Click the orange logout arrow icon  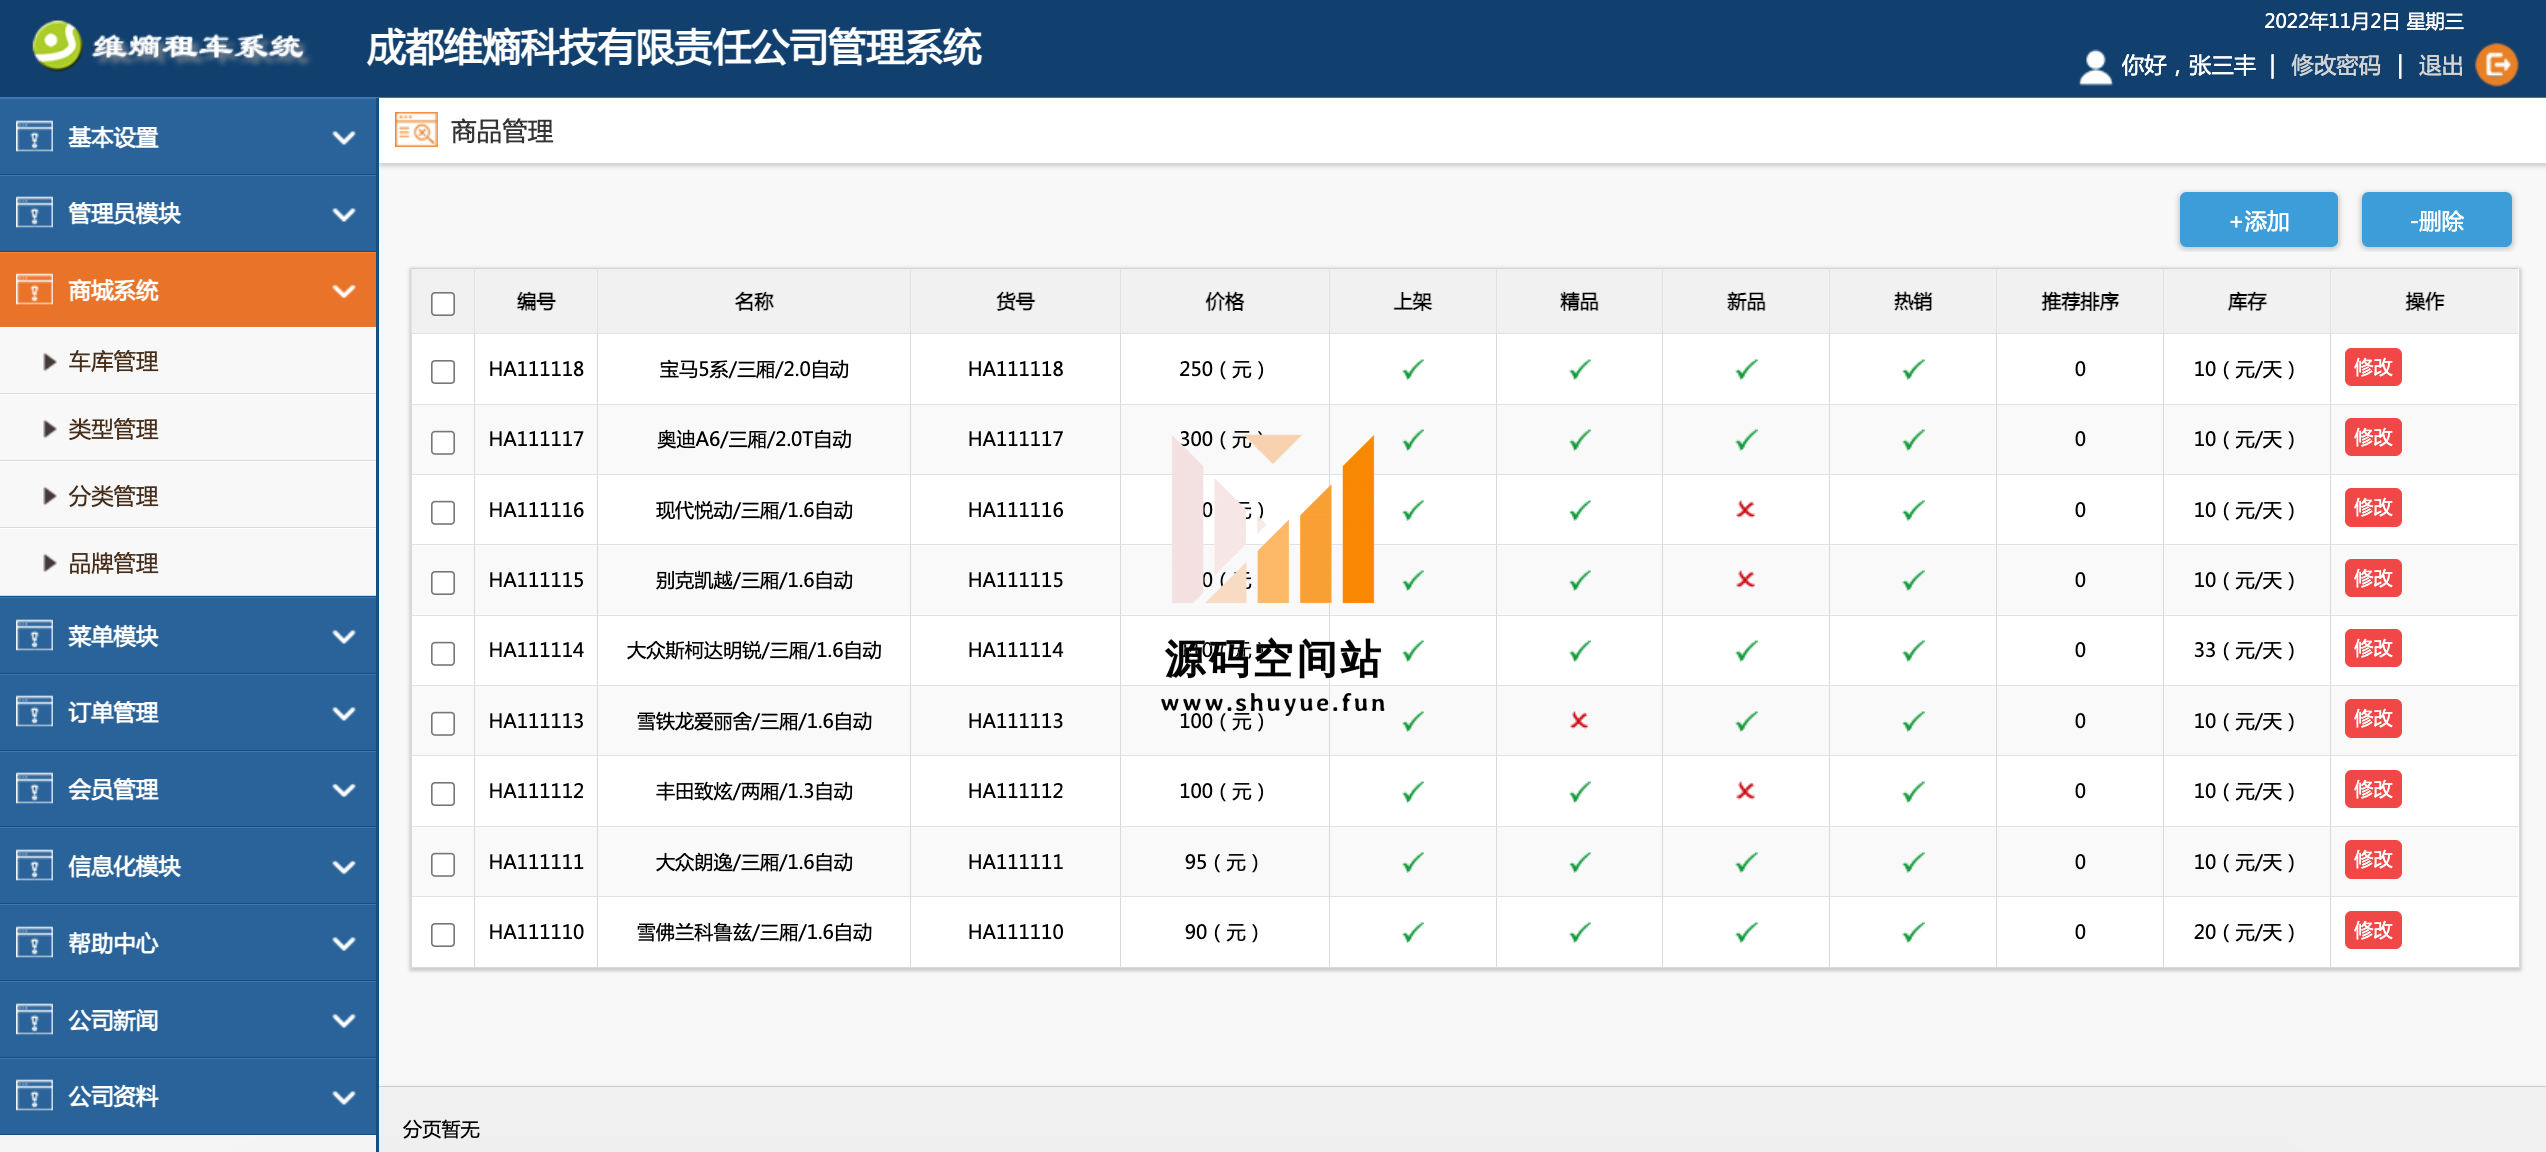pyautogui.click(x=2497, y=66)
